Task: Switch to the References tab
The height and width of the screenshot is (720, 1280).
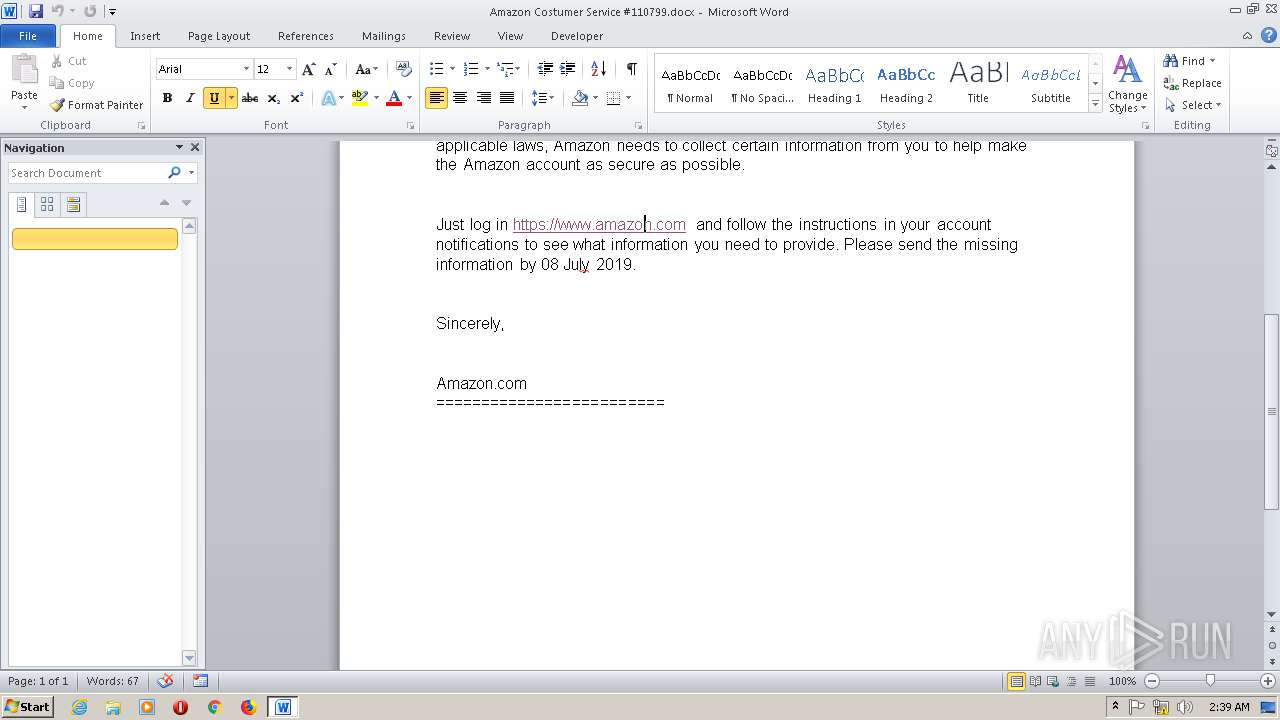Action: (306, 36)
